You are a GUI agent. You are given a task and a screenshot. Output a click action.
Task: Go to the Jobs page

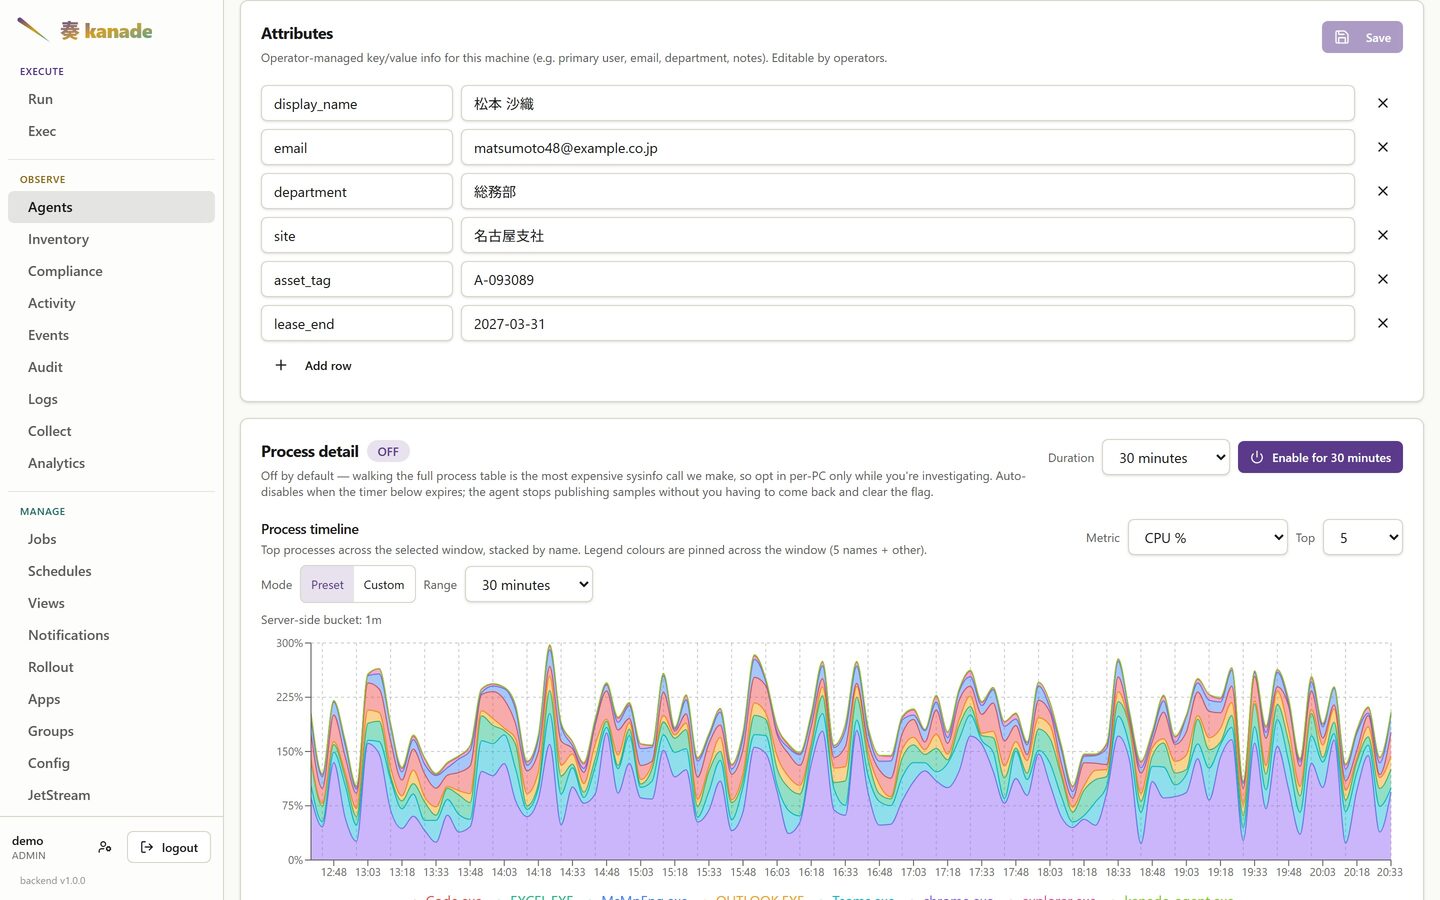pos(111,539)
